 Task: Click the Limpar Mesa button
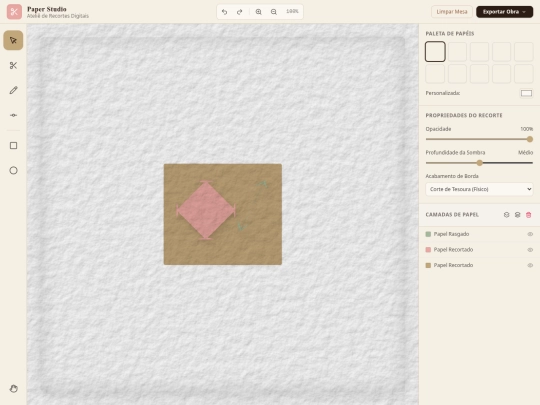[x=452, y=12]
